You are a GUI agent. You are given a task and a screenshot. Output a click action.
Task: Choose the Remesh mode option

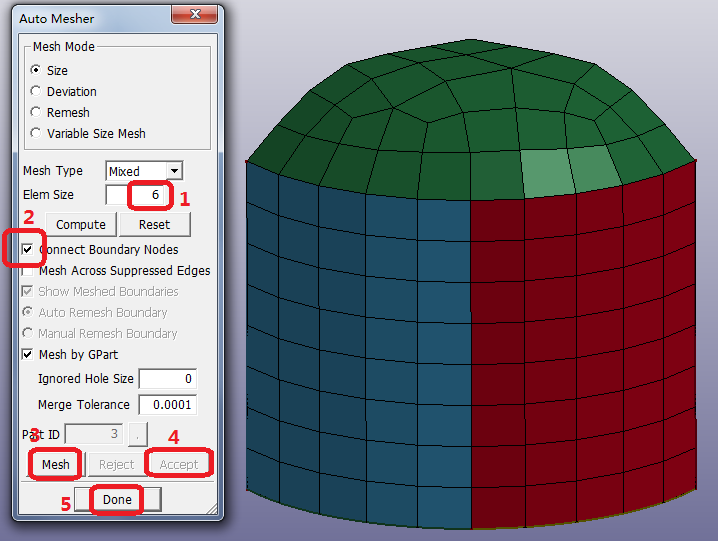(36, 113)
